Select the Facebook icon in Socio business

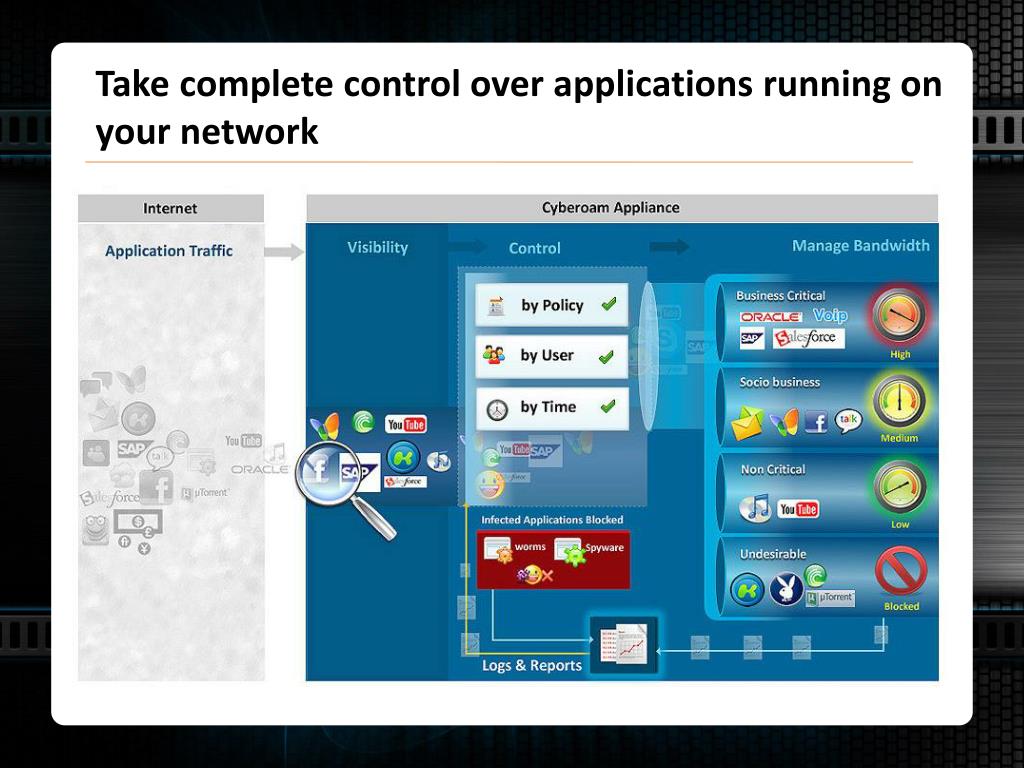pyautogui.click(x=816, y=422)
